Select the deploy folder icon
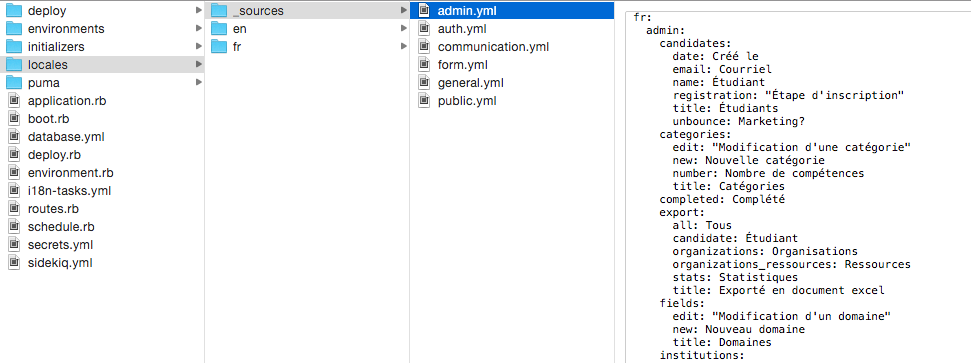Viewport: 971px width, 363px height. coord(14,11)
